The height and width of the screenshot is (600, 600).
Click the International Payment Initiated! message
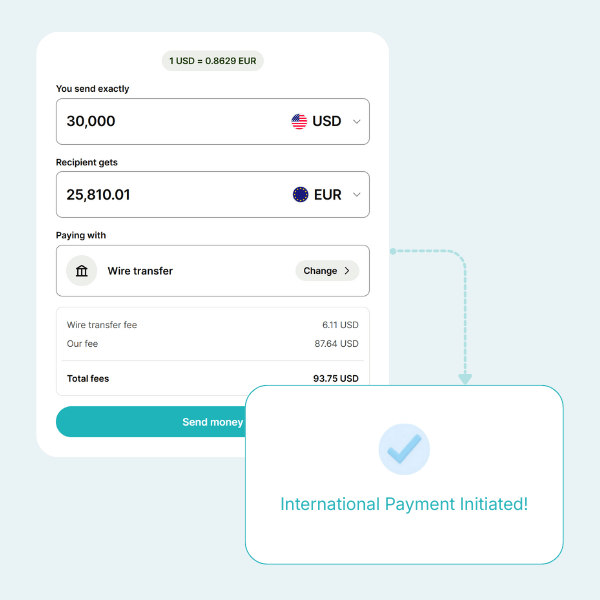coord(404,504)
